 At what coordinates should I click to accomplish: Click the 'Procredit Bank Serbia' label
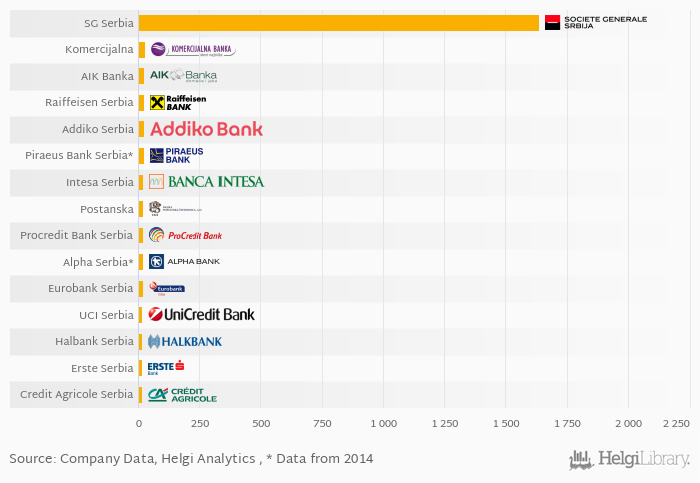(76, 235)
